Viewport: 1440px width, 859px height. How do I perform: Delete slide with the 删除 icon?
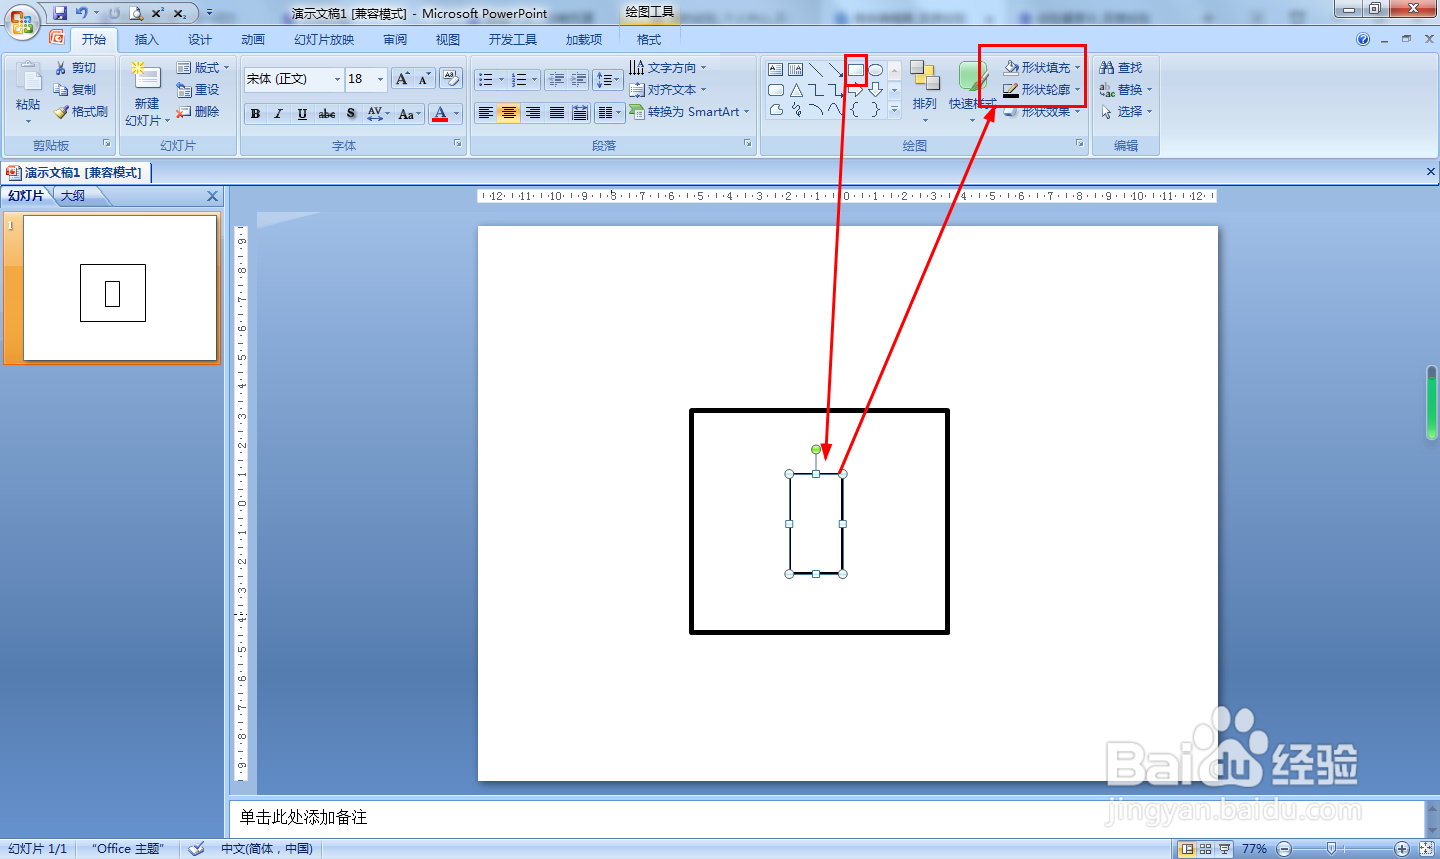pyautogui.click(x=184, y=112)
